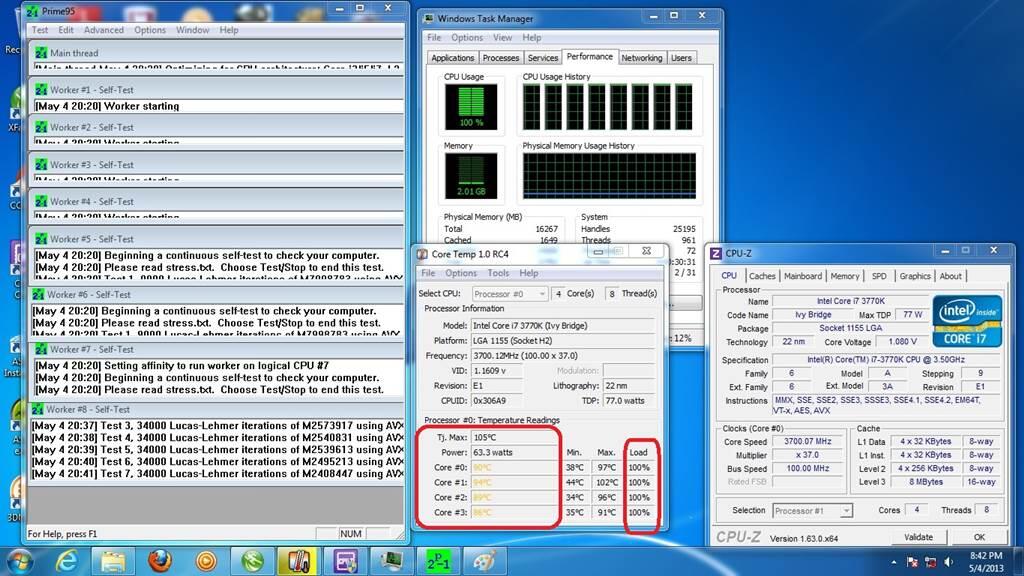Switch to the Services tab in Task Manager
This screenshot has height=576, width=1024.
[543, 58]
